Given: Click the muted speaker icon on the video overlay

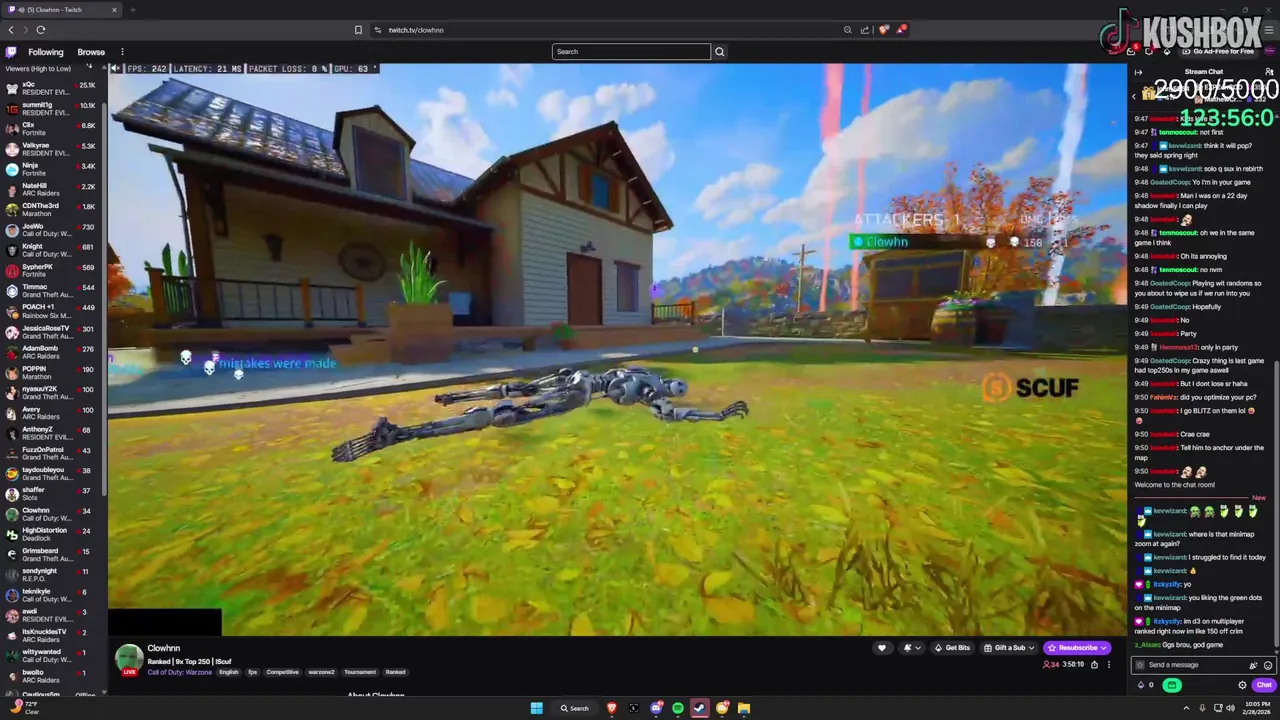Looking at the screenshot, I should 116,69.
